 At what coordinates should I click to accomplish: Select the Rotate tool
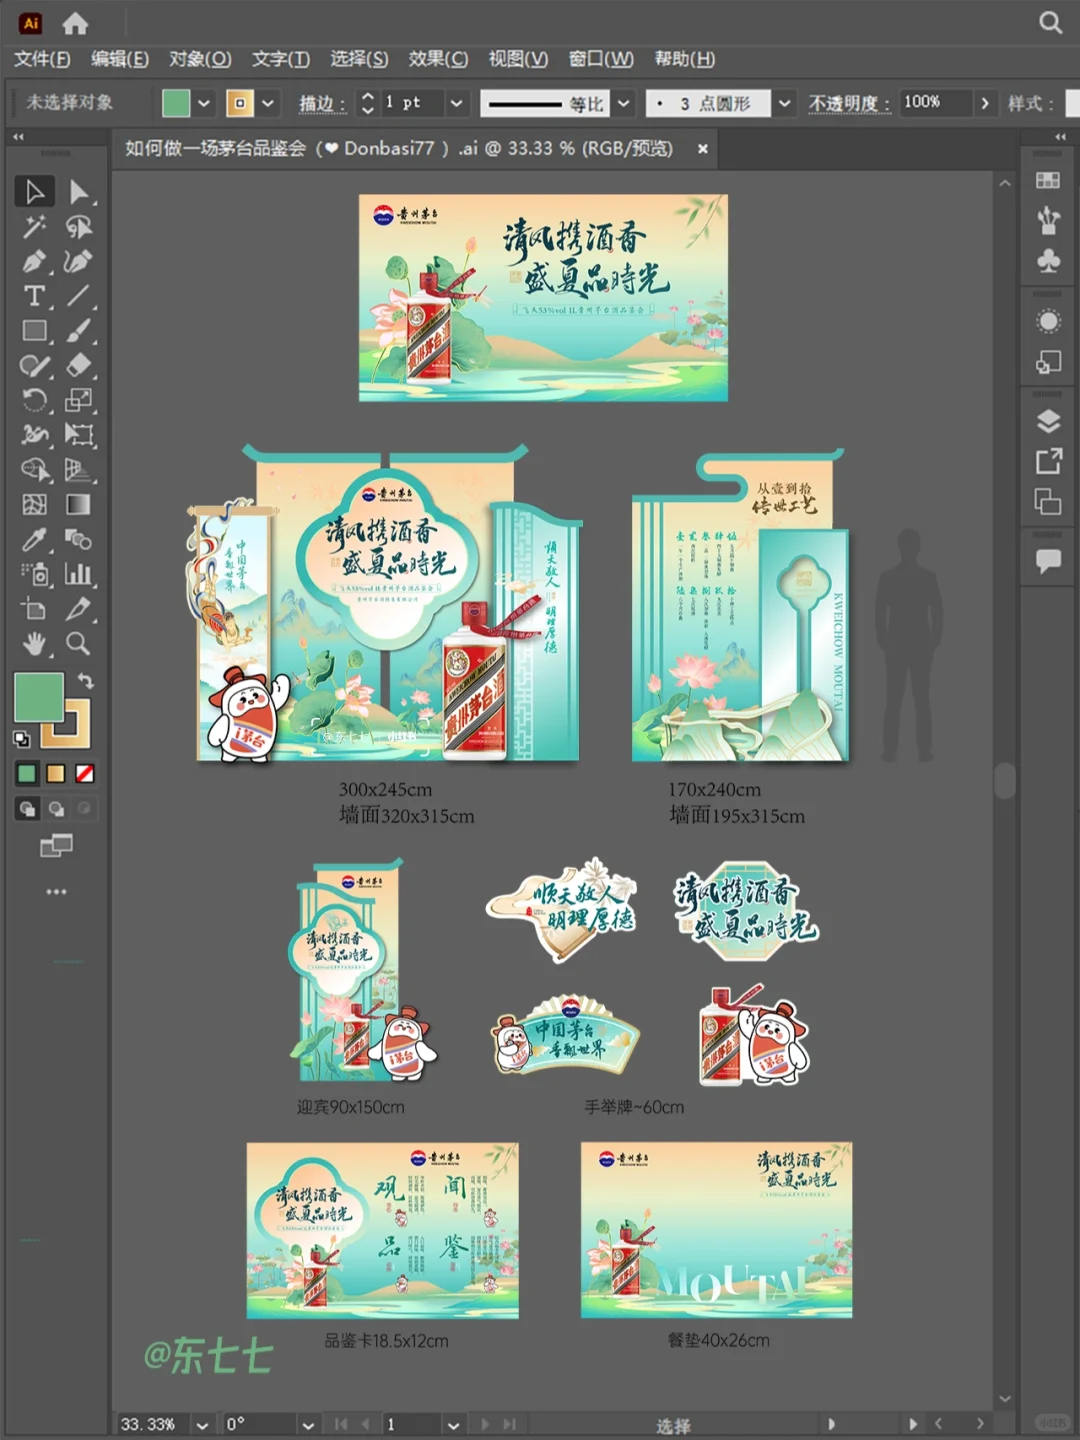pyautogui.click(x=34, y=401)
